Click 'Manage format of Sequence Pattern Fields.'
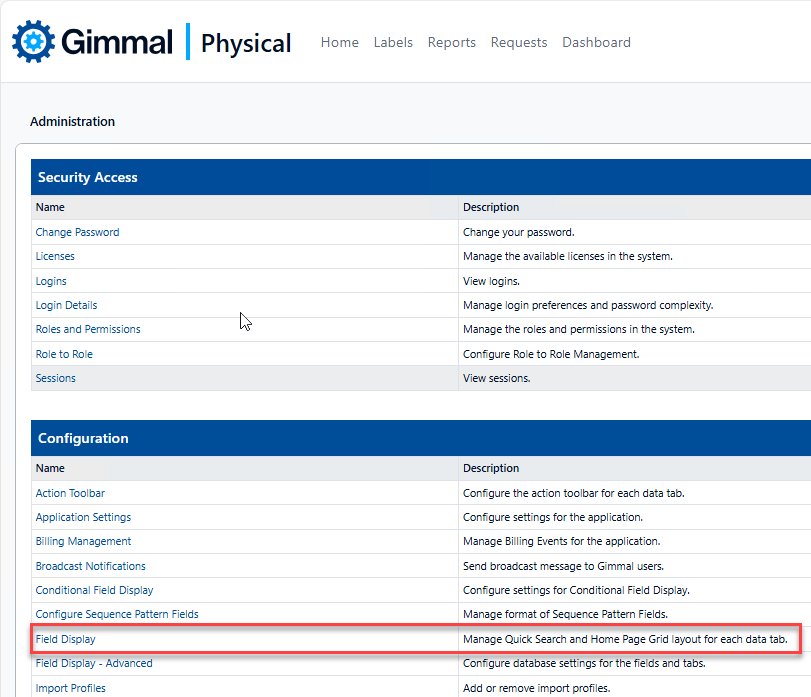The image size is (811, 697). click(x=565, y=614)
